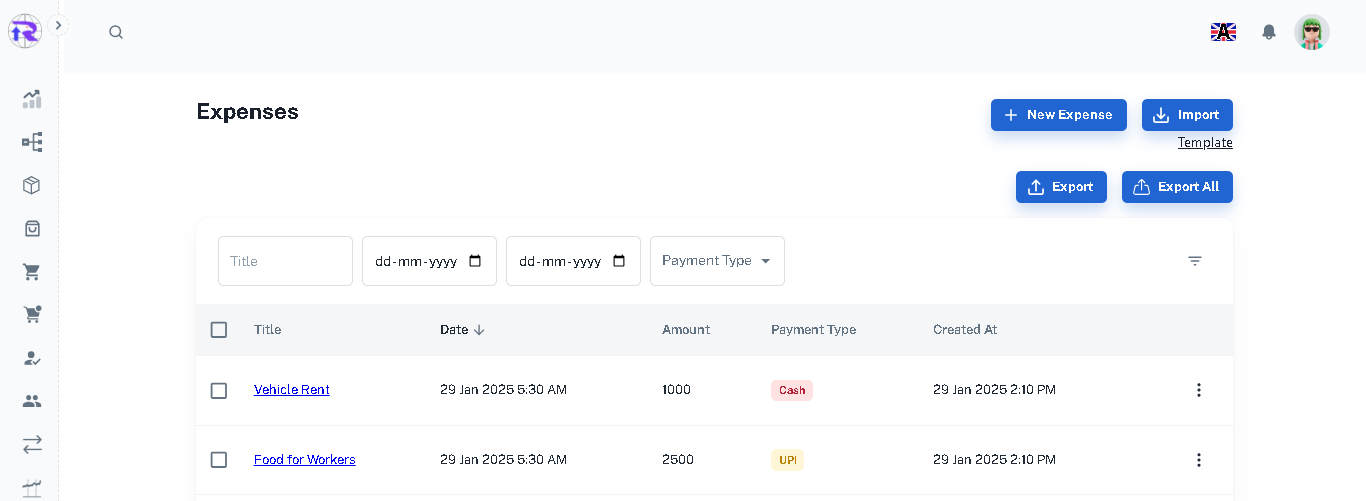
Task: Click the Export All button
Action: [x=1177, y=187]
